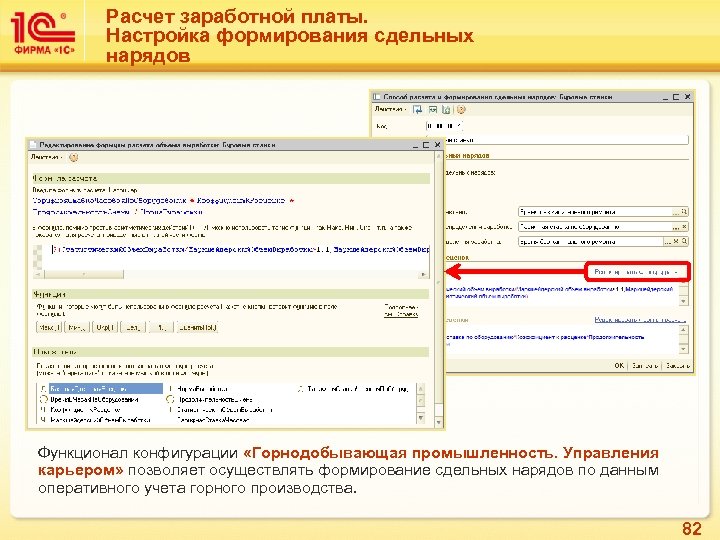Viewport: 720px width, 540px height.
Task: Click the function button right of Цел( )
Action: (161, 327)
